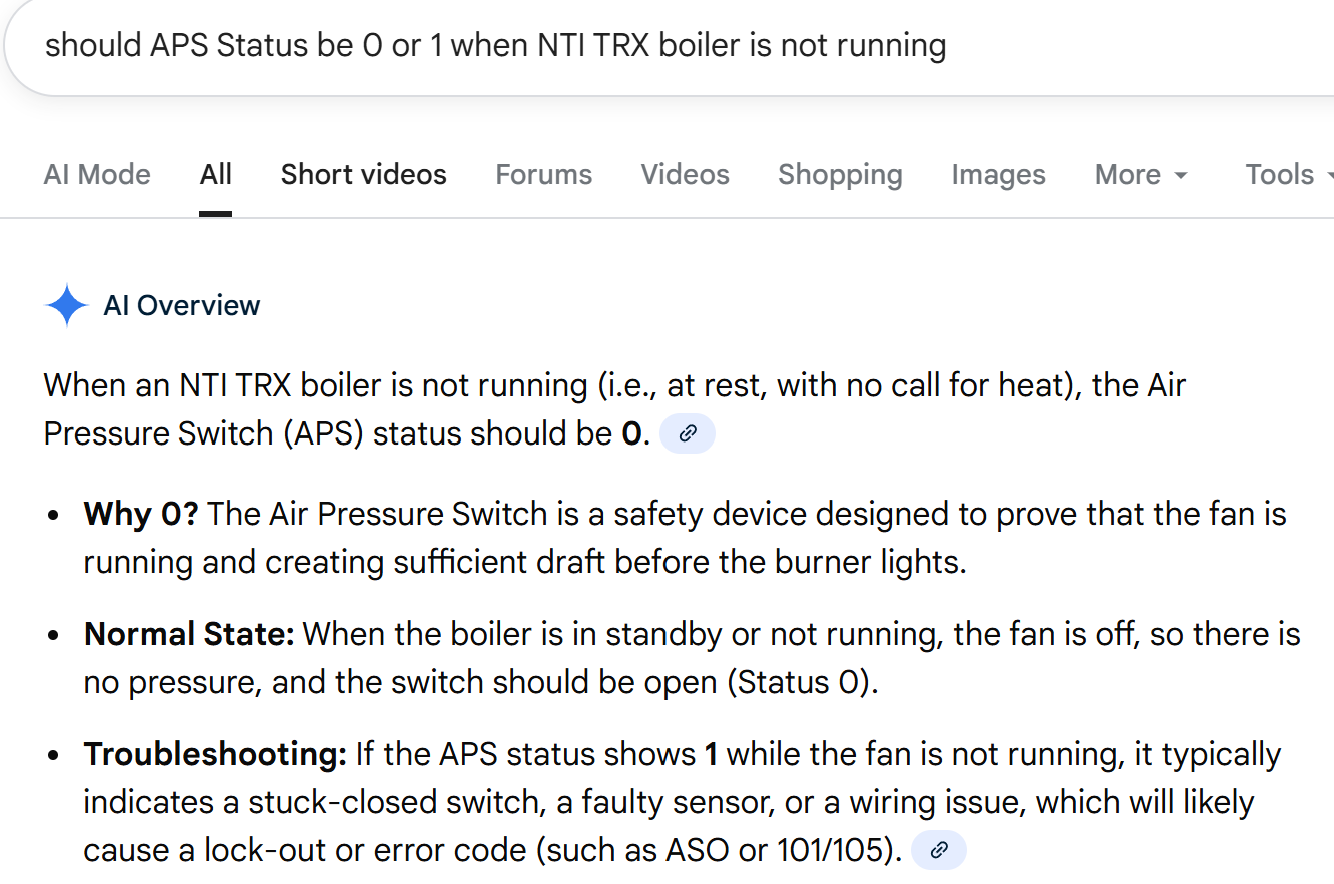The width and height of the screenshot is (1334, 884).
Task: Switch to the Shopping tab
Action: point(840,174)
